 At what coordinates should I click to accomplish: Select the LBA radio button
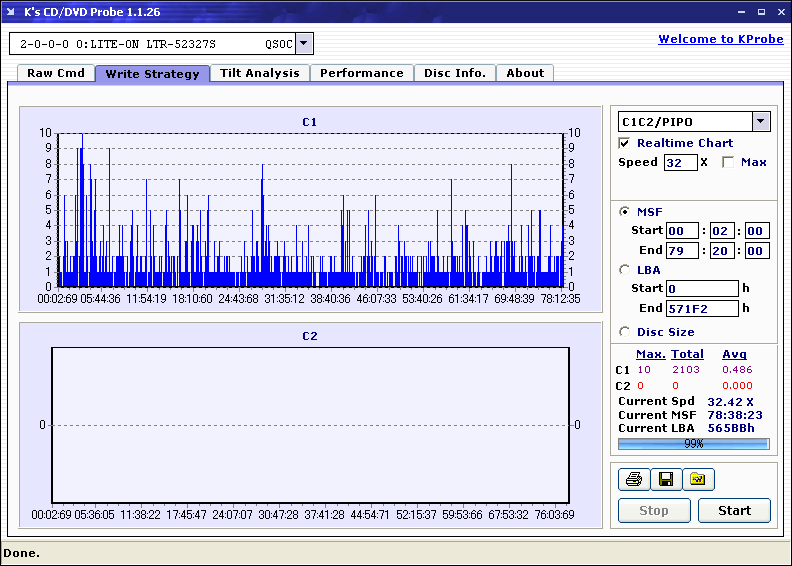pos(625,269)
